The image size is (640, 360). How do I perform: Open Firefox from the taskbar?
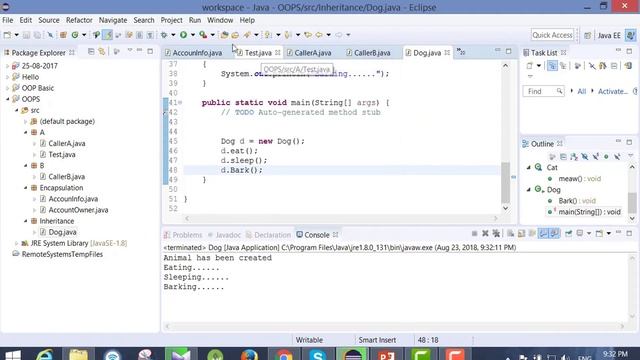coord(249,354)
